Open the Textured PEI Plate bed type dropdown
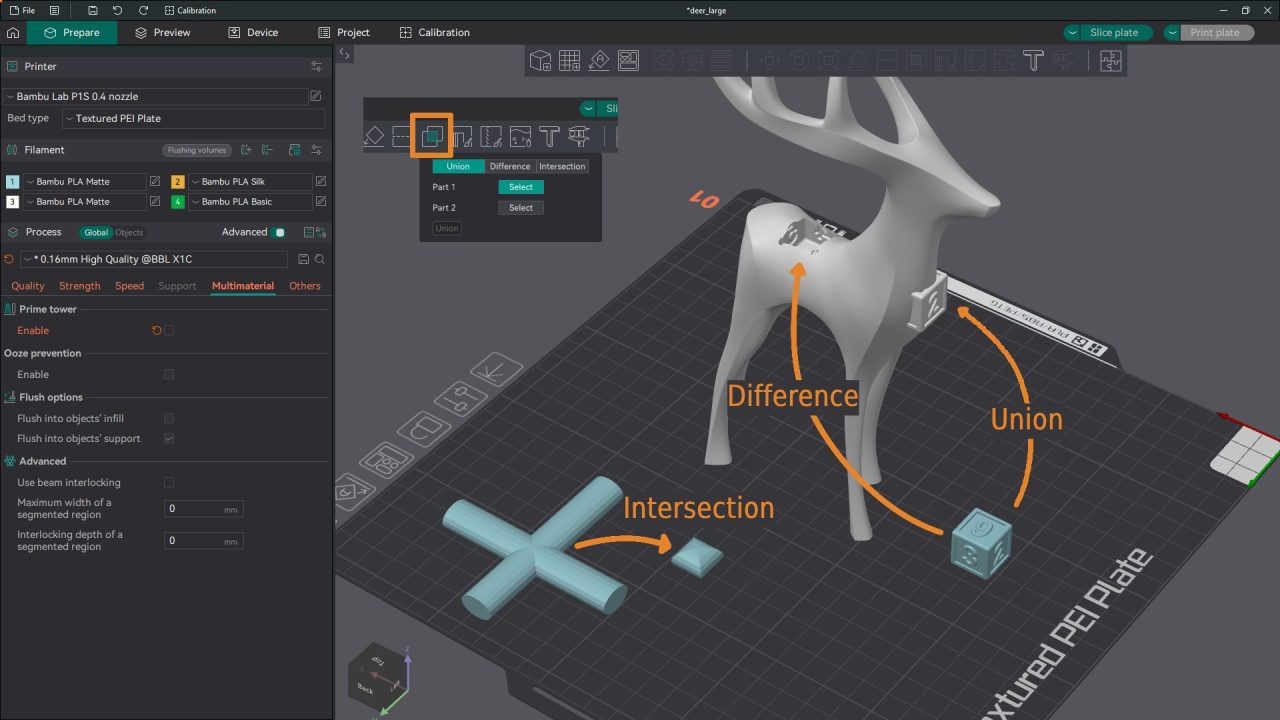 [x=195, y=118]
